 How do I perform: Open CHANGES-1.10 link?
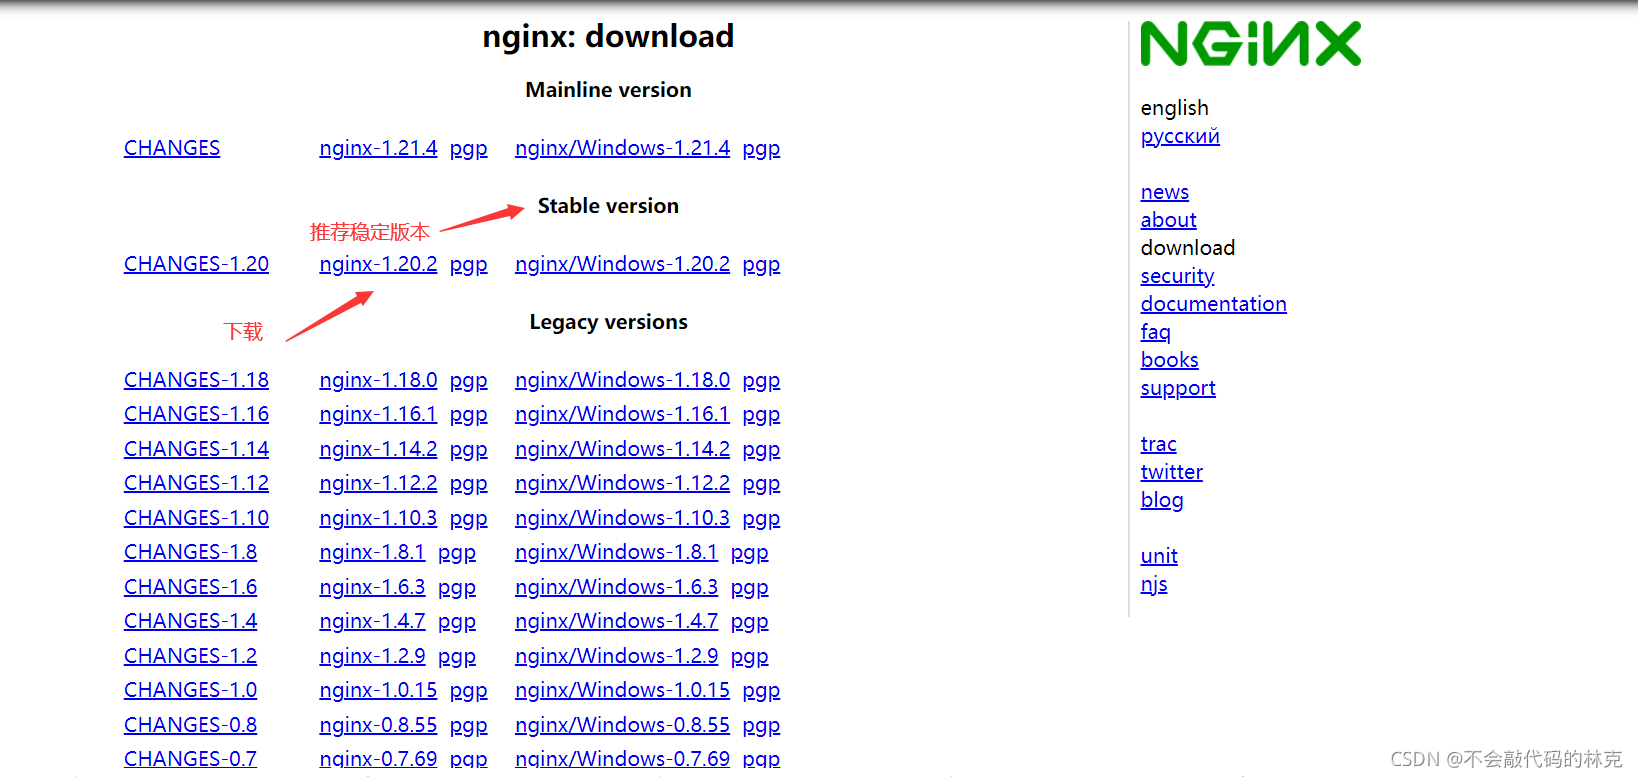[196, 518]
